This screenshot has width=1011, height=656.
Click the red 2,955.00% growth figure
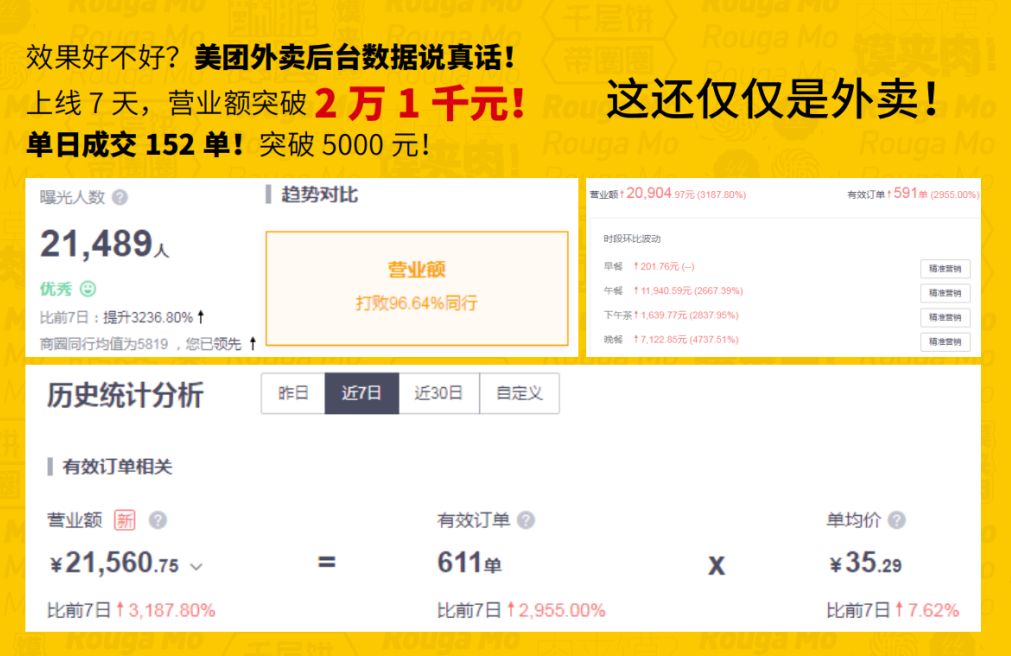coord(562,610)
